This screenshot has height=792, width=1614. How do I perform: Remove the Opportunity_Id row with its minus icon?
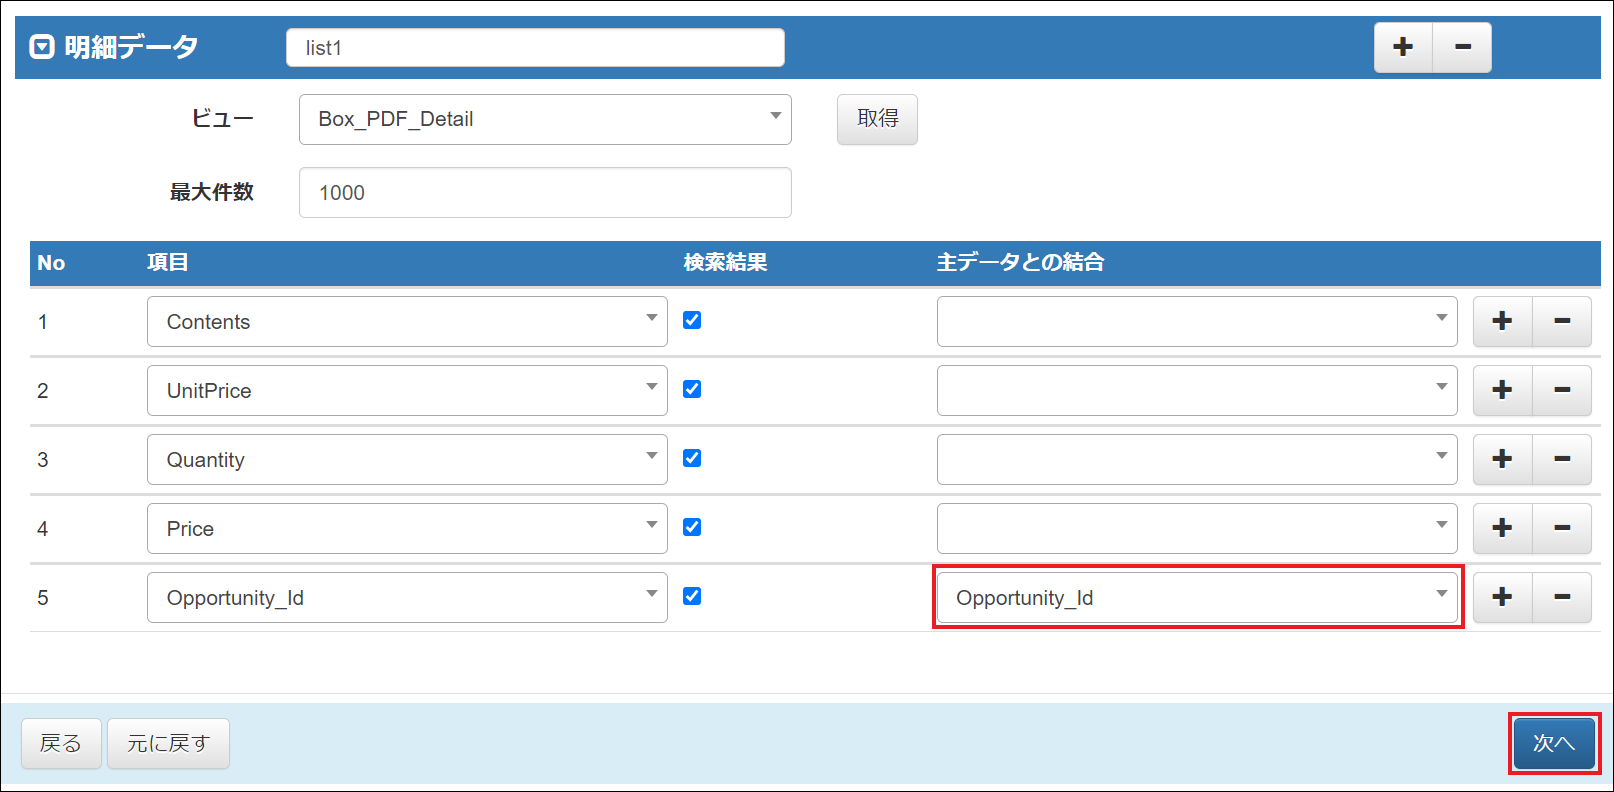coord(1561,597)
